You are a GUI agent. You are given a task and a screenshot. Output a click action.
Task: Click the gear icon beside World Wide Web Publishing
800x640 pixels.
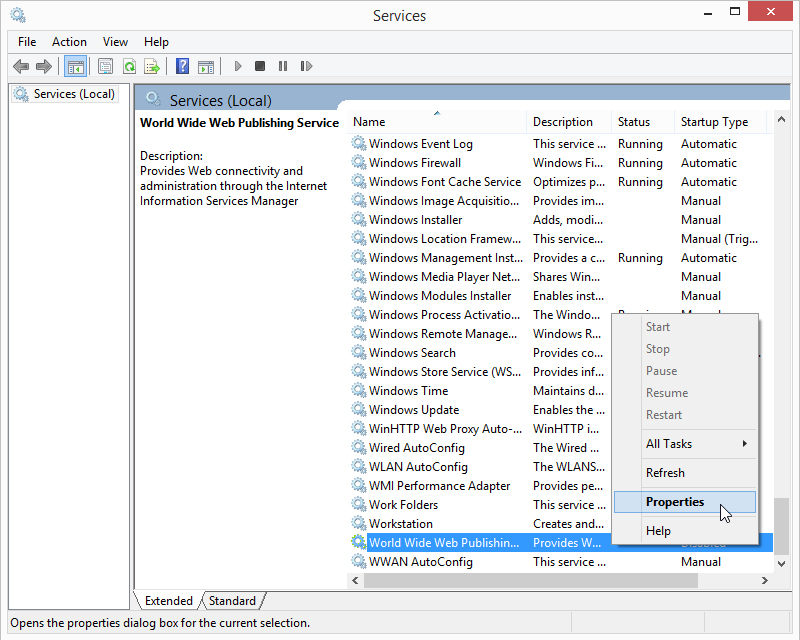[x=359, y=542]
